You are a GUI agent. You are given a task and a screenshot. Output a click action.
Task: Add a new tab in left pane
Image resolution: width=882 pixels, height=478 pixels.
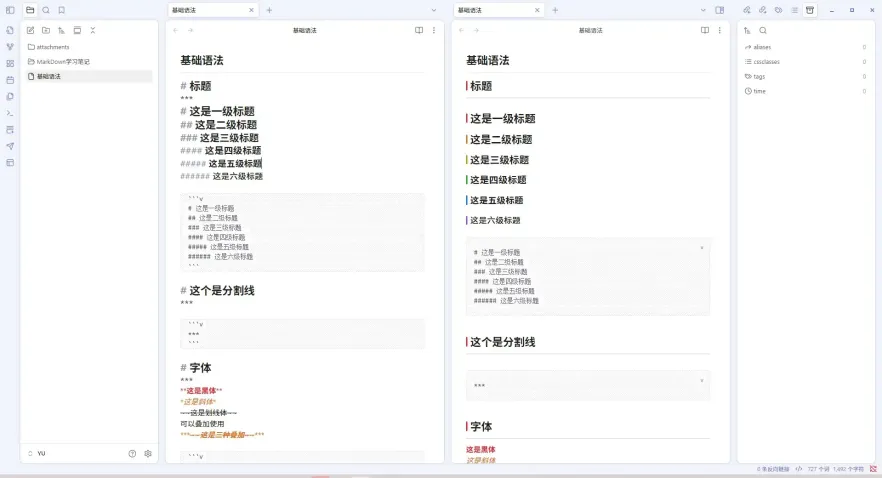click(x=269, y=10)
